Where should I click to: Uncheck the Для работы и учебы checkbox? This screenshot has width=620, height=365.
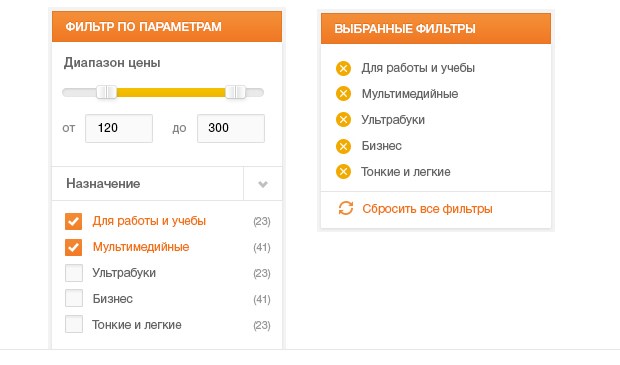click(x=74, y=221)
